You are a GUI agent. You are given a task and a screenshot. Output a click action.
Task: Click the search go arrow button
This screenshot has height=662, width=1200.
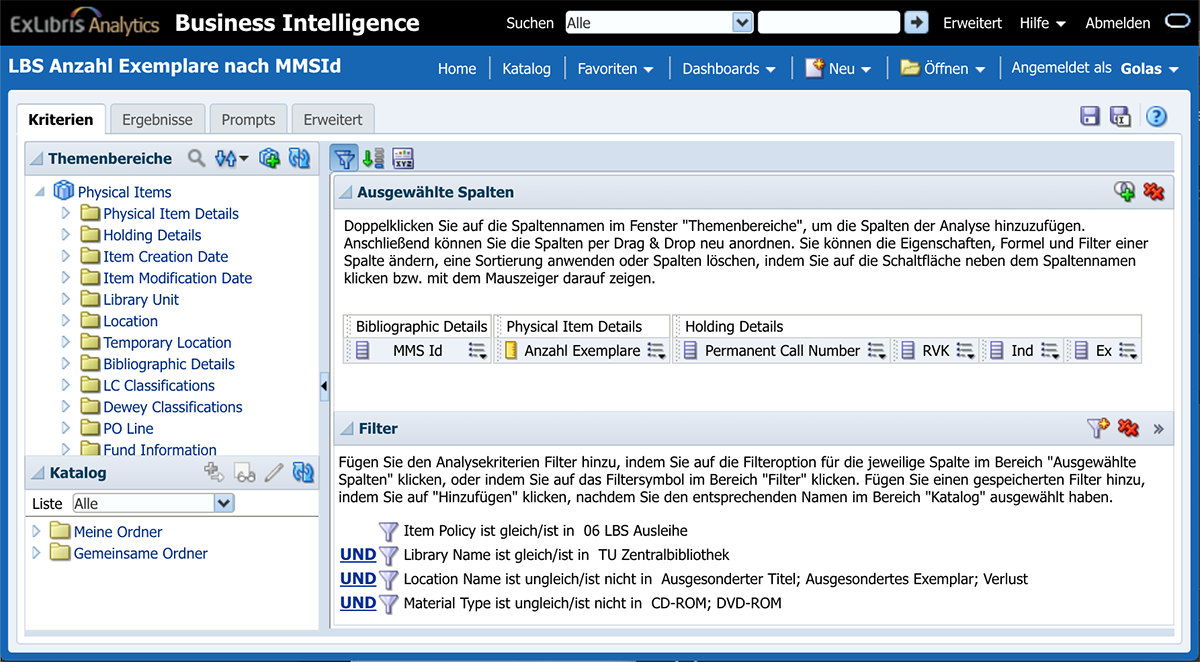coord(916,22)
